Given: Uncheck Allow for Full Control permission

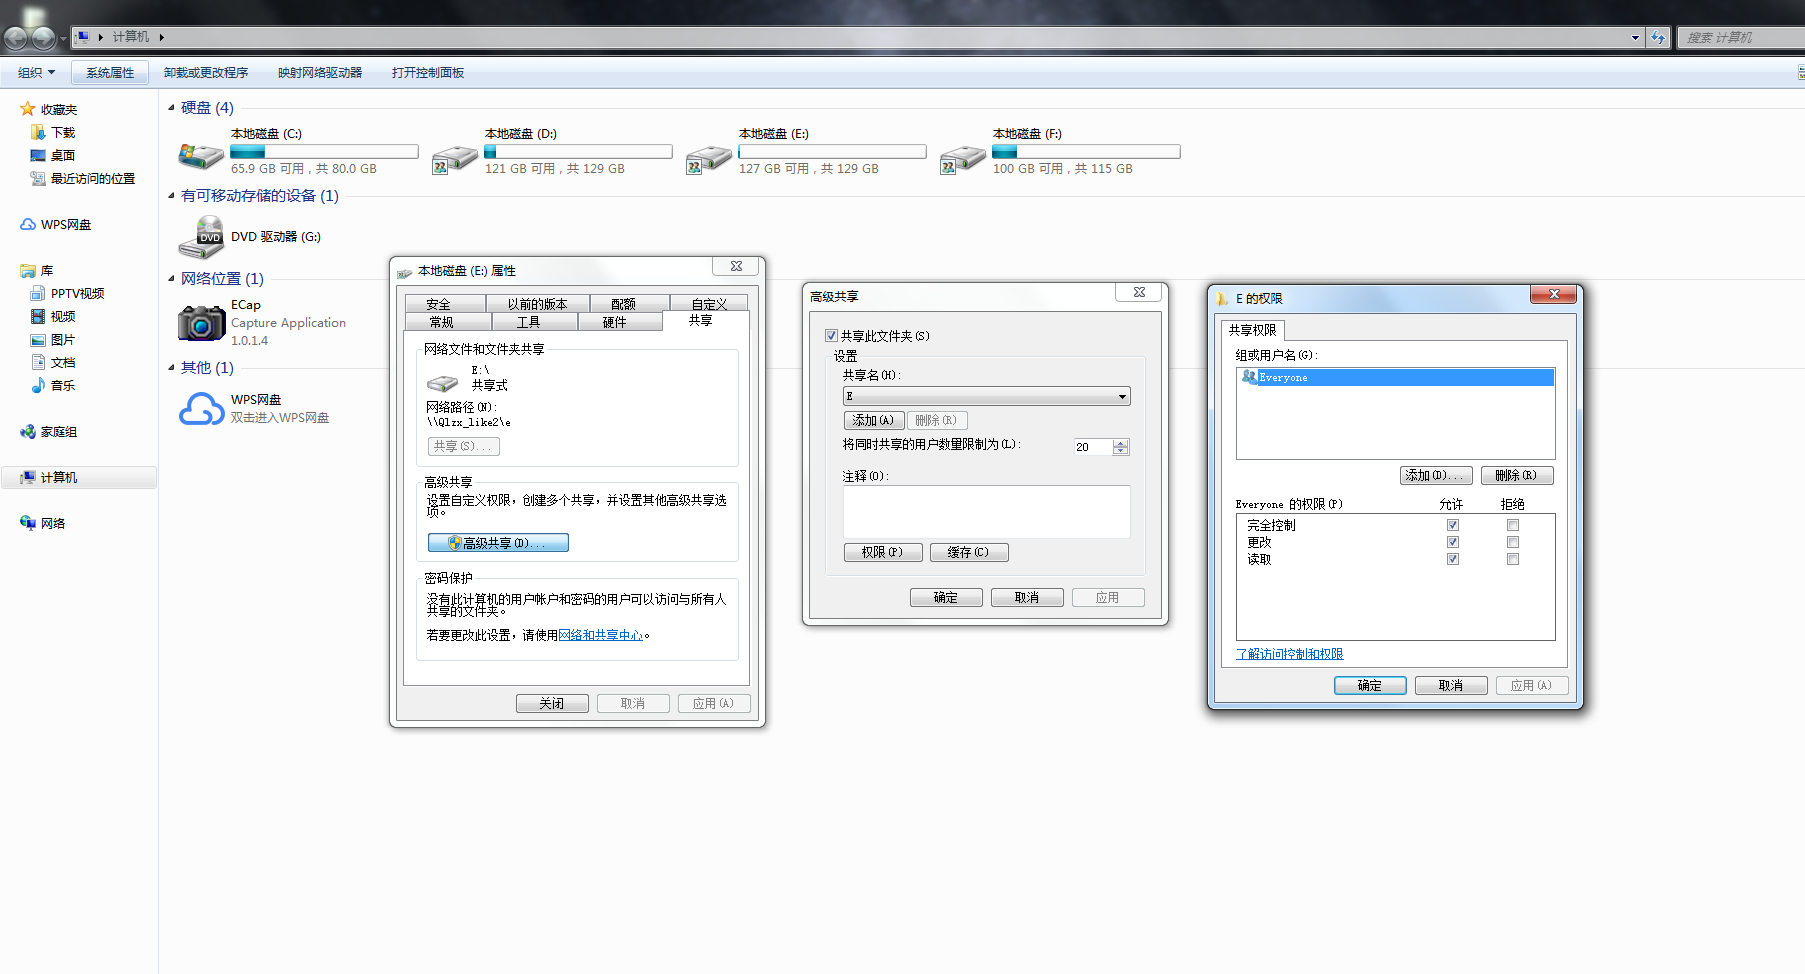Looking at the screenshot, I should pos(1453,525).
